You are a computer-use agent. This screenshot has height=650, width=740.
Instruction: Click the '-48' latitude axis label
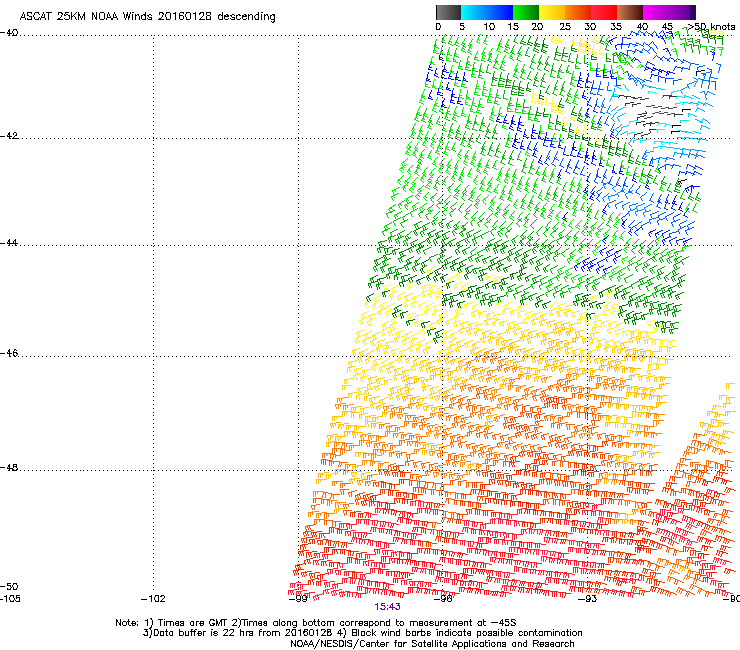[9, 467]
